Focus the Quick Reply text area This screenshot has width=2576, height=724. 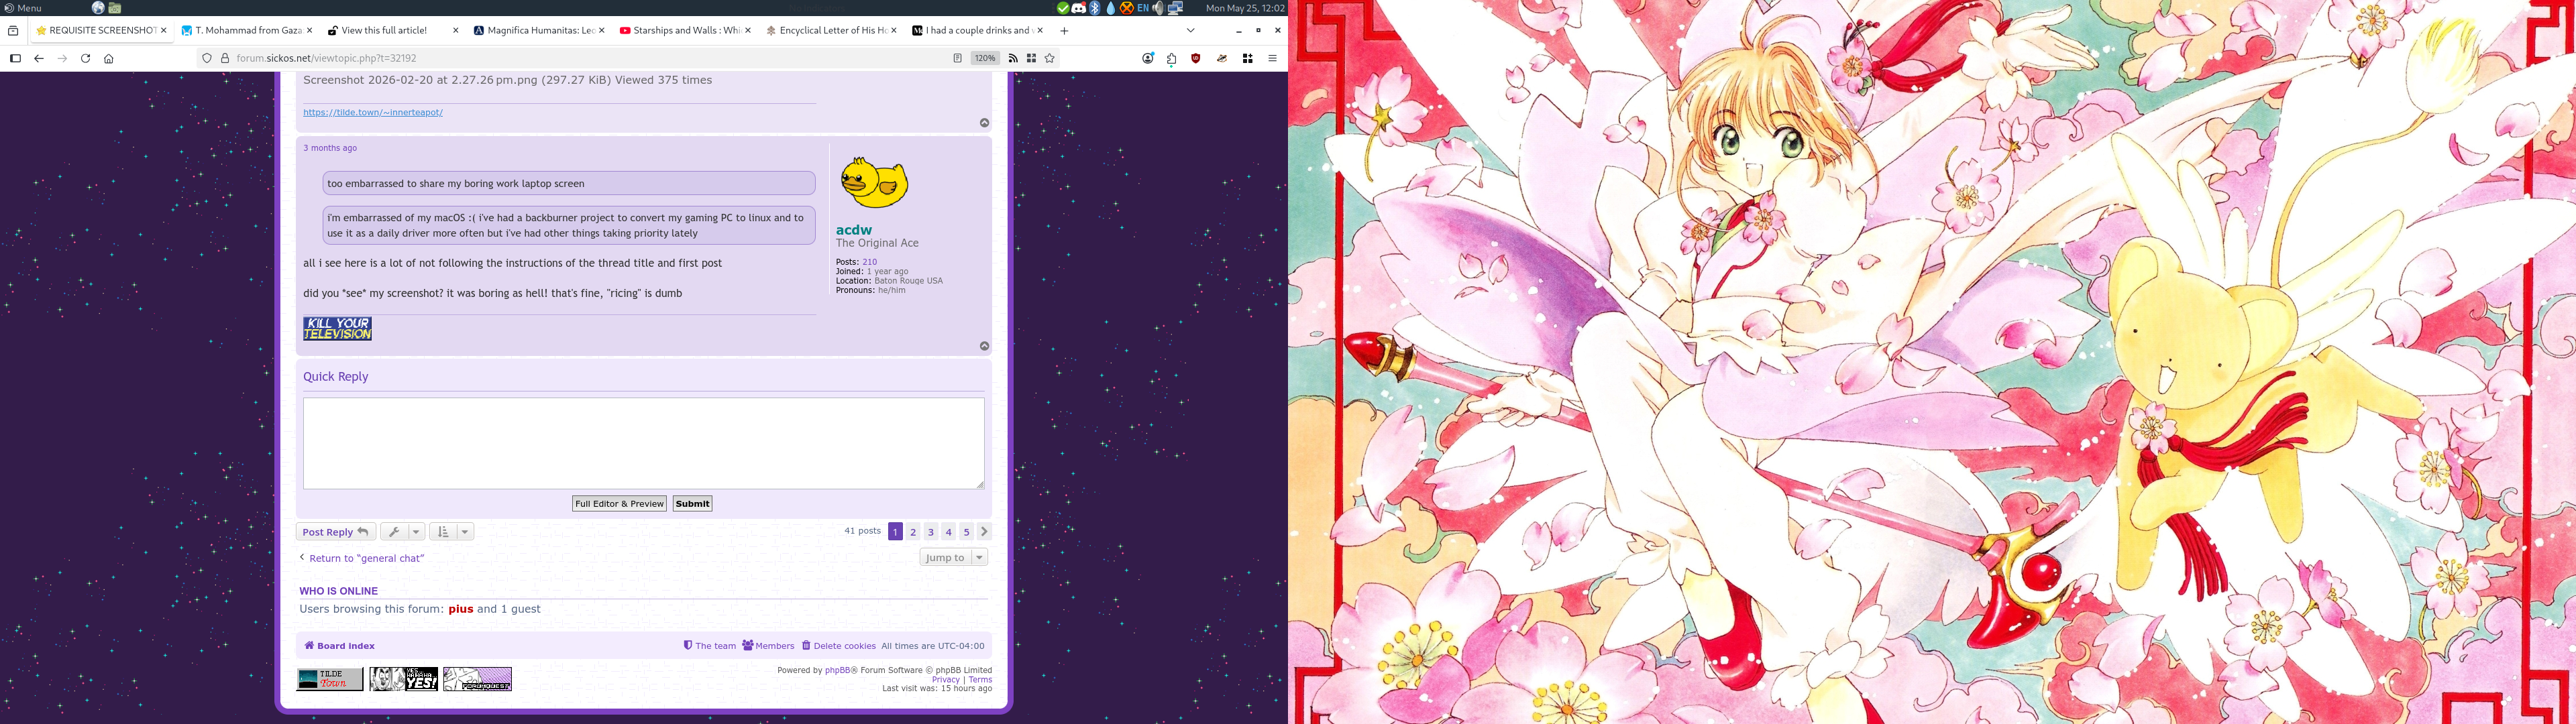pos(644,443)
